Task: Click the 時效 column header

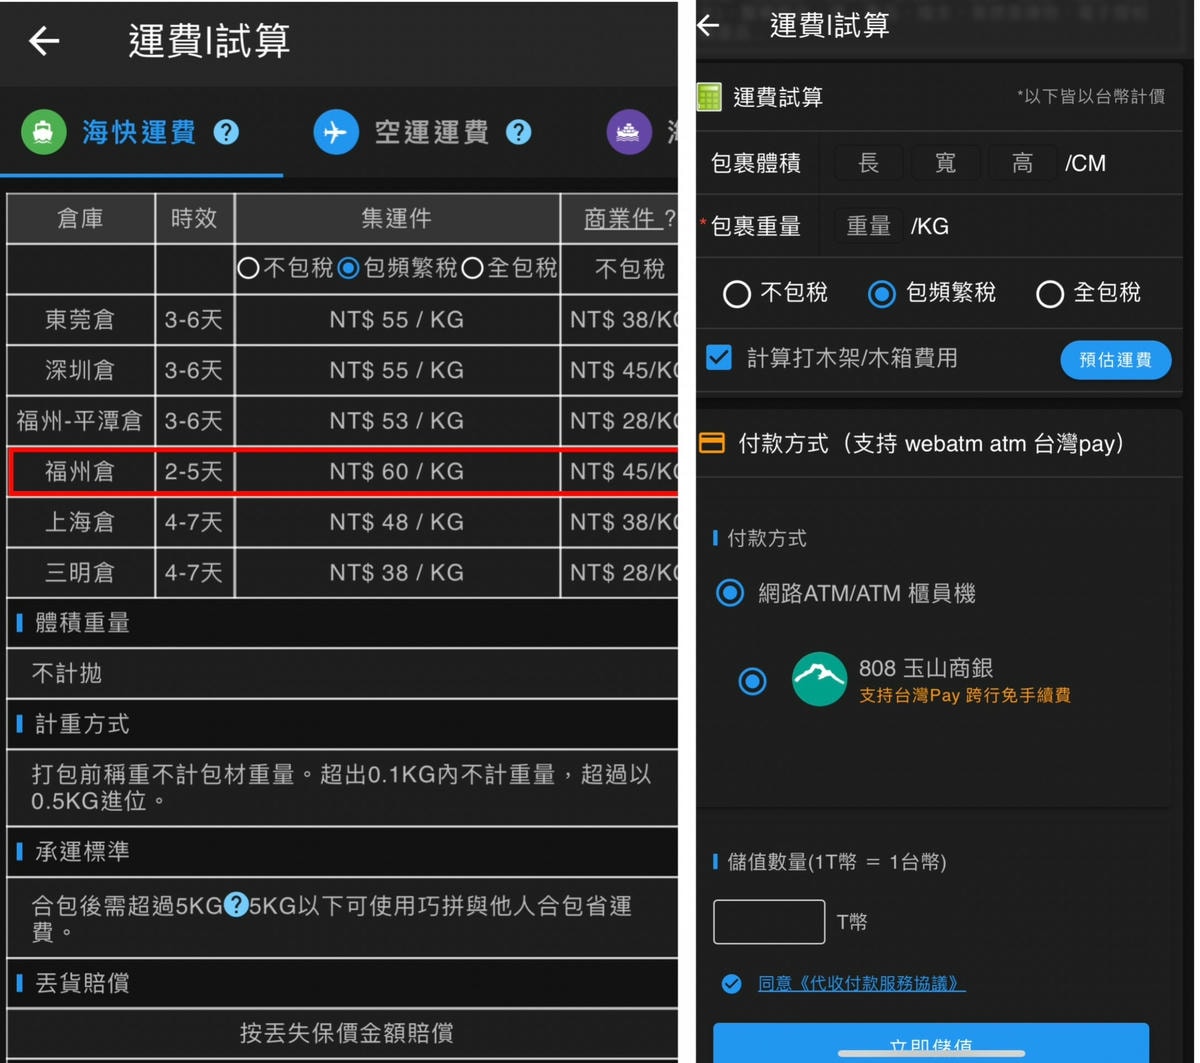Action: click(x=194, y=219)
